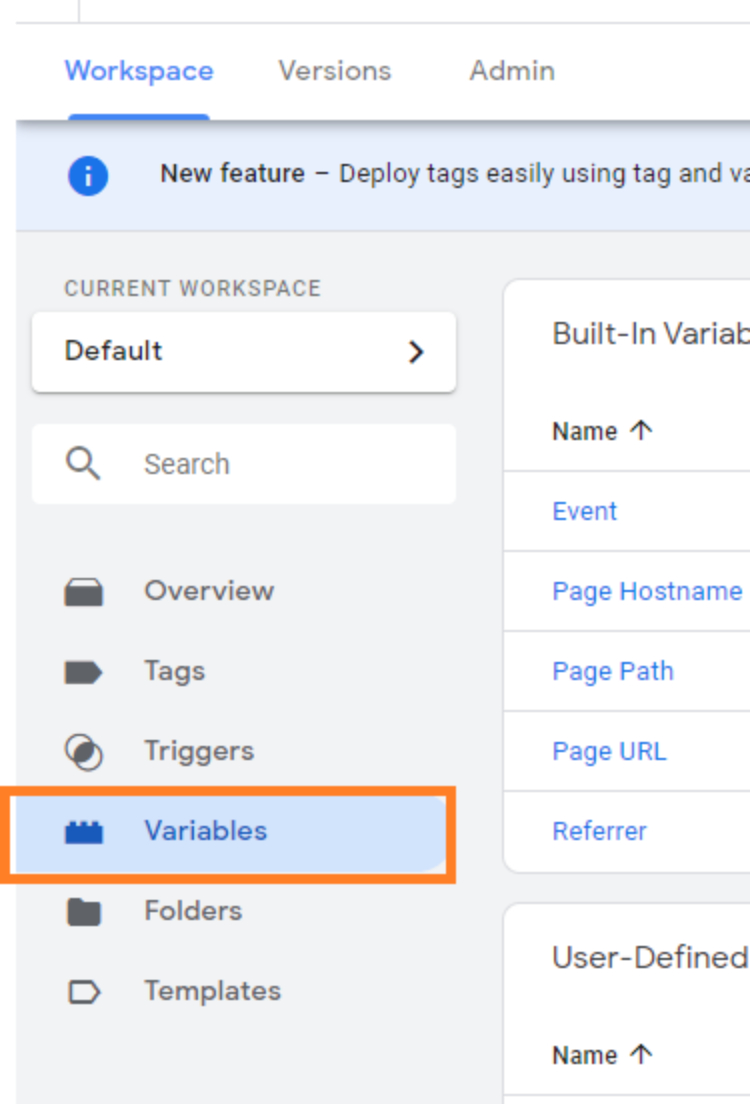The width and height of the screenshot is (750, 1104).
Task: Open the Admin tab
Action: 512,71
